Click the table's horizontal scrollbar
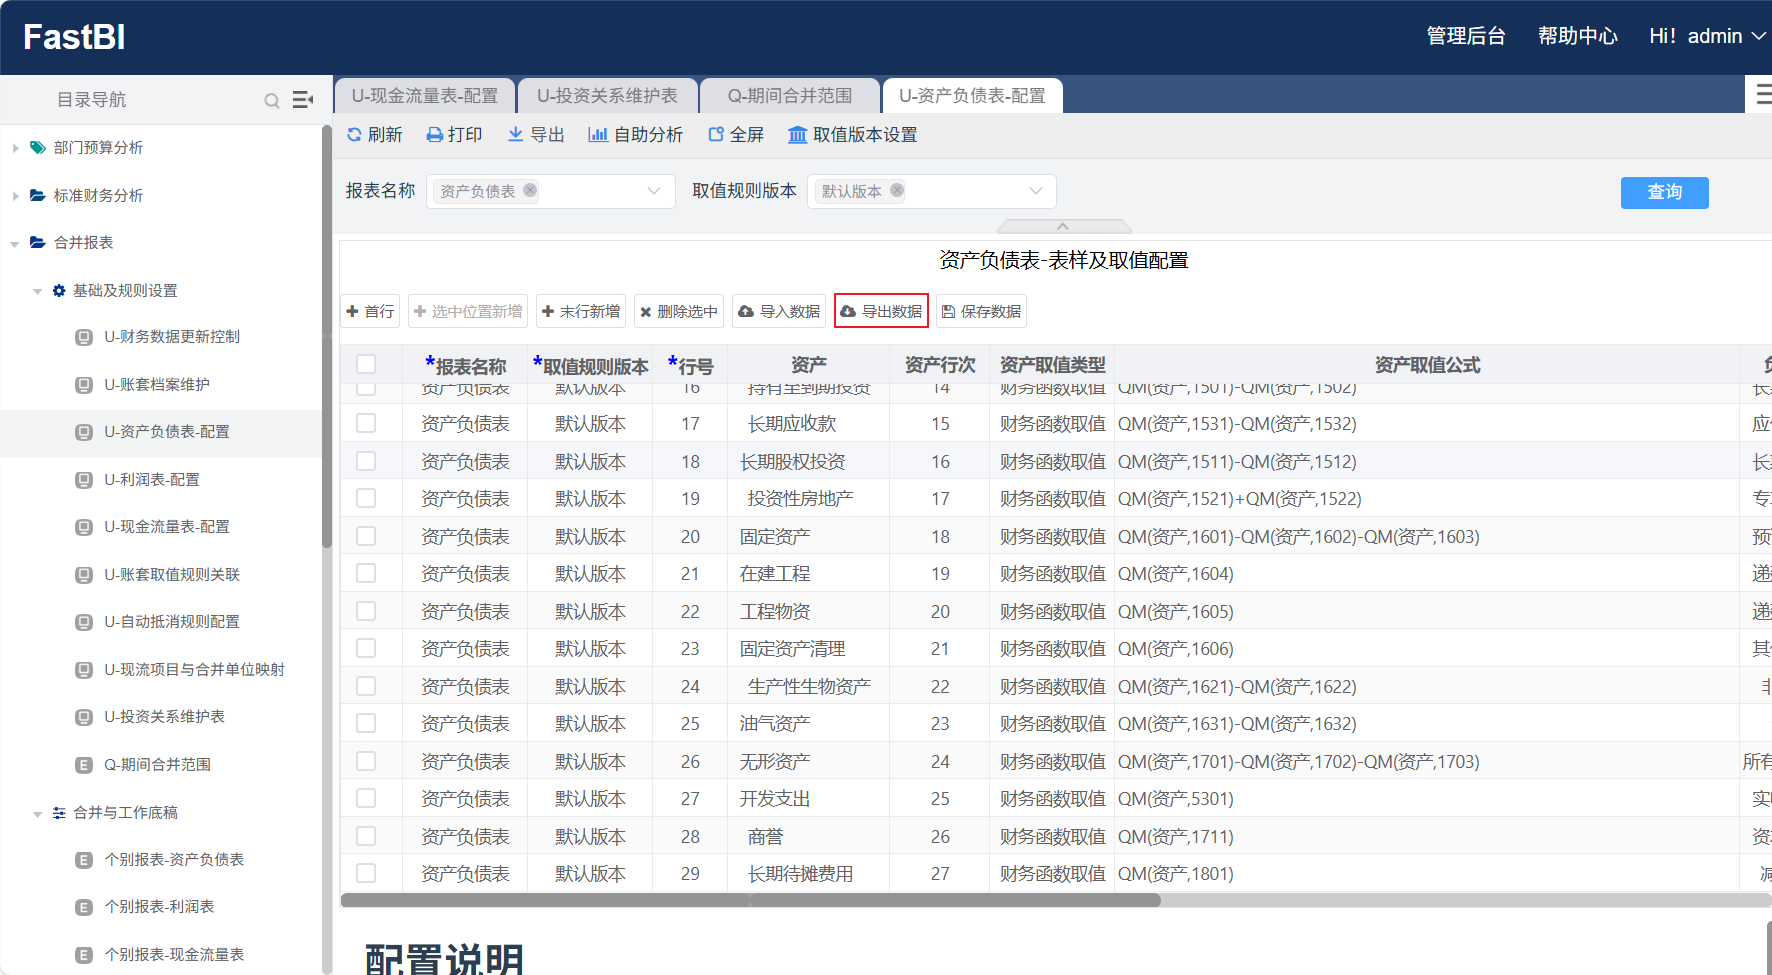The width and height of the screenshot is (1772, 975). pyautogui.click(x=750, y=900)
